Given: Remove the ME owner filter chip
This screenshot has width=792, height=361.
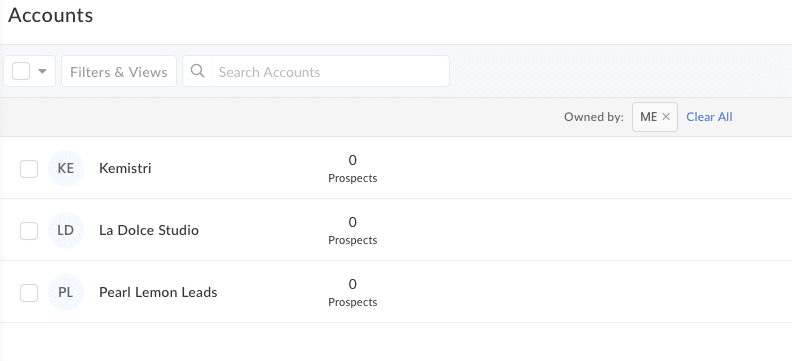Looking at the screenshot, I should [x=666, y=117].
